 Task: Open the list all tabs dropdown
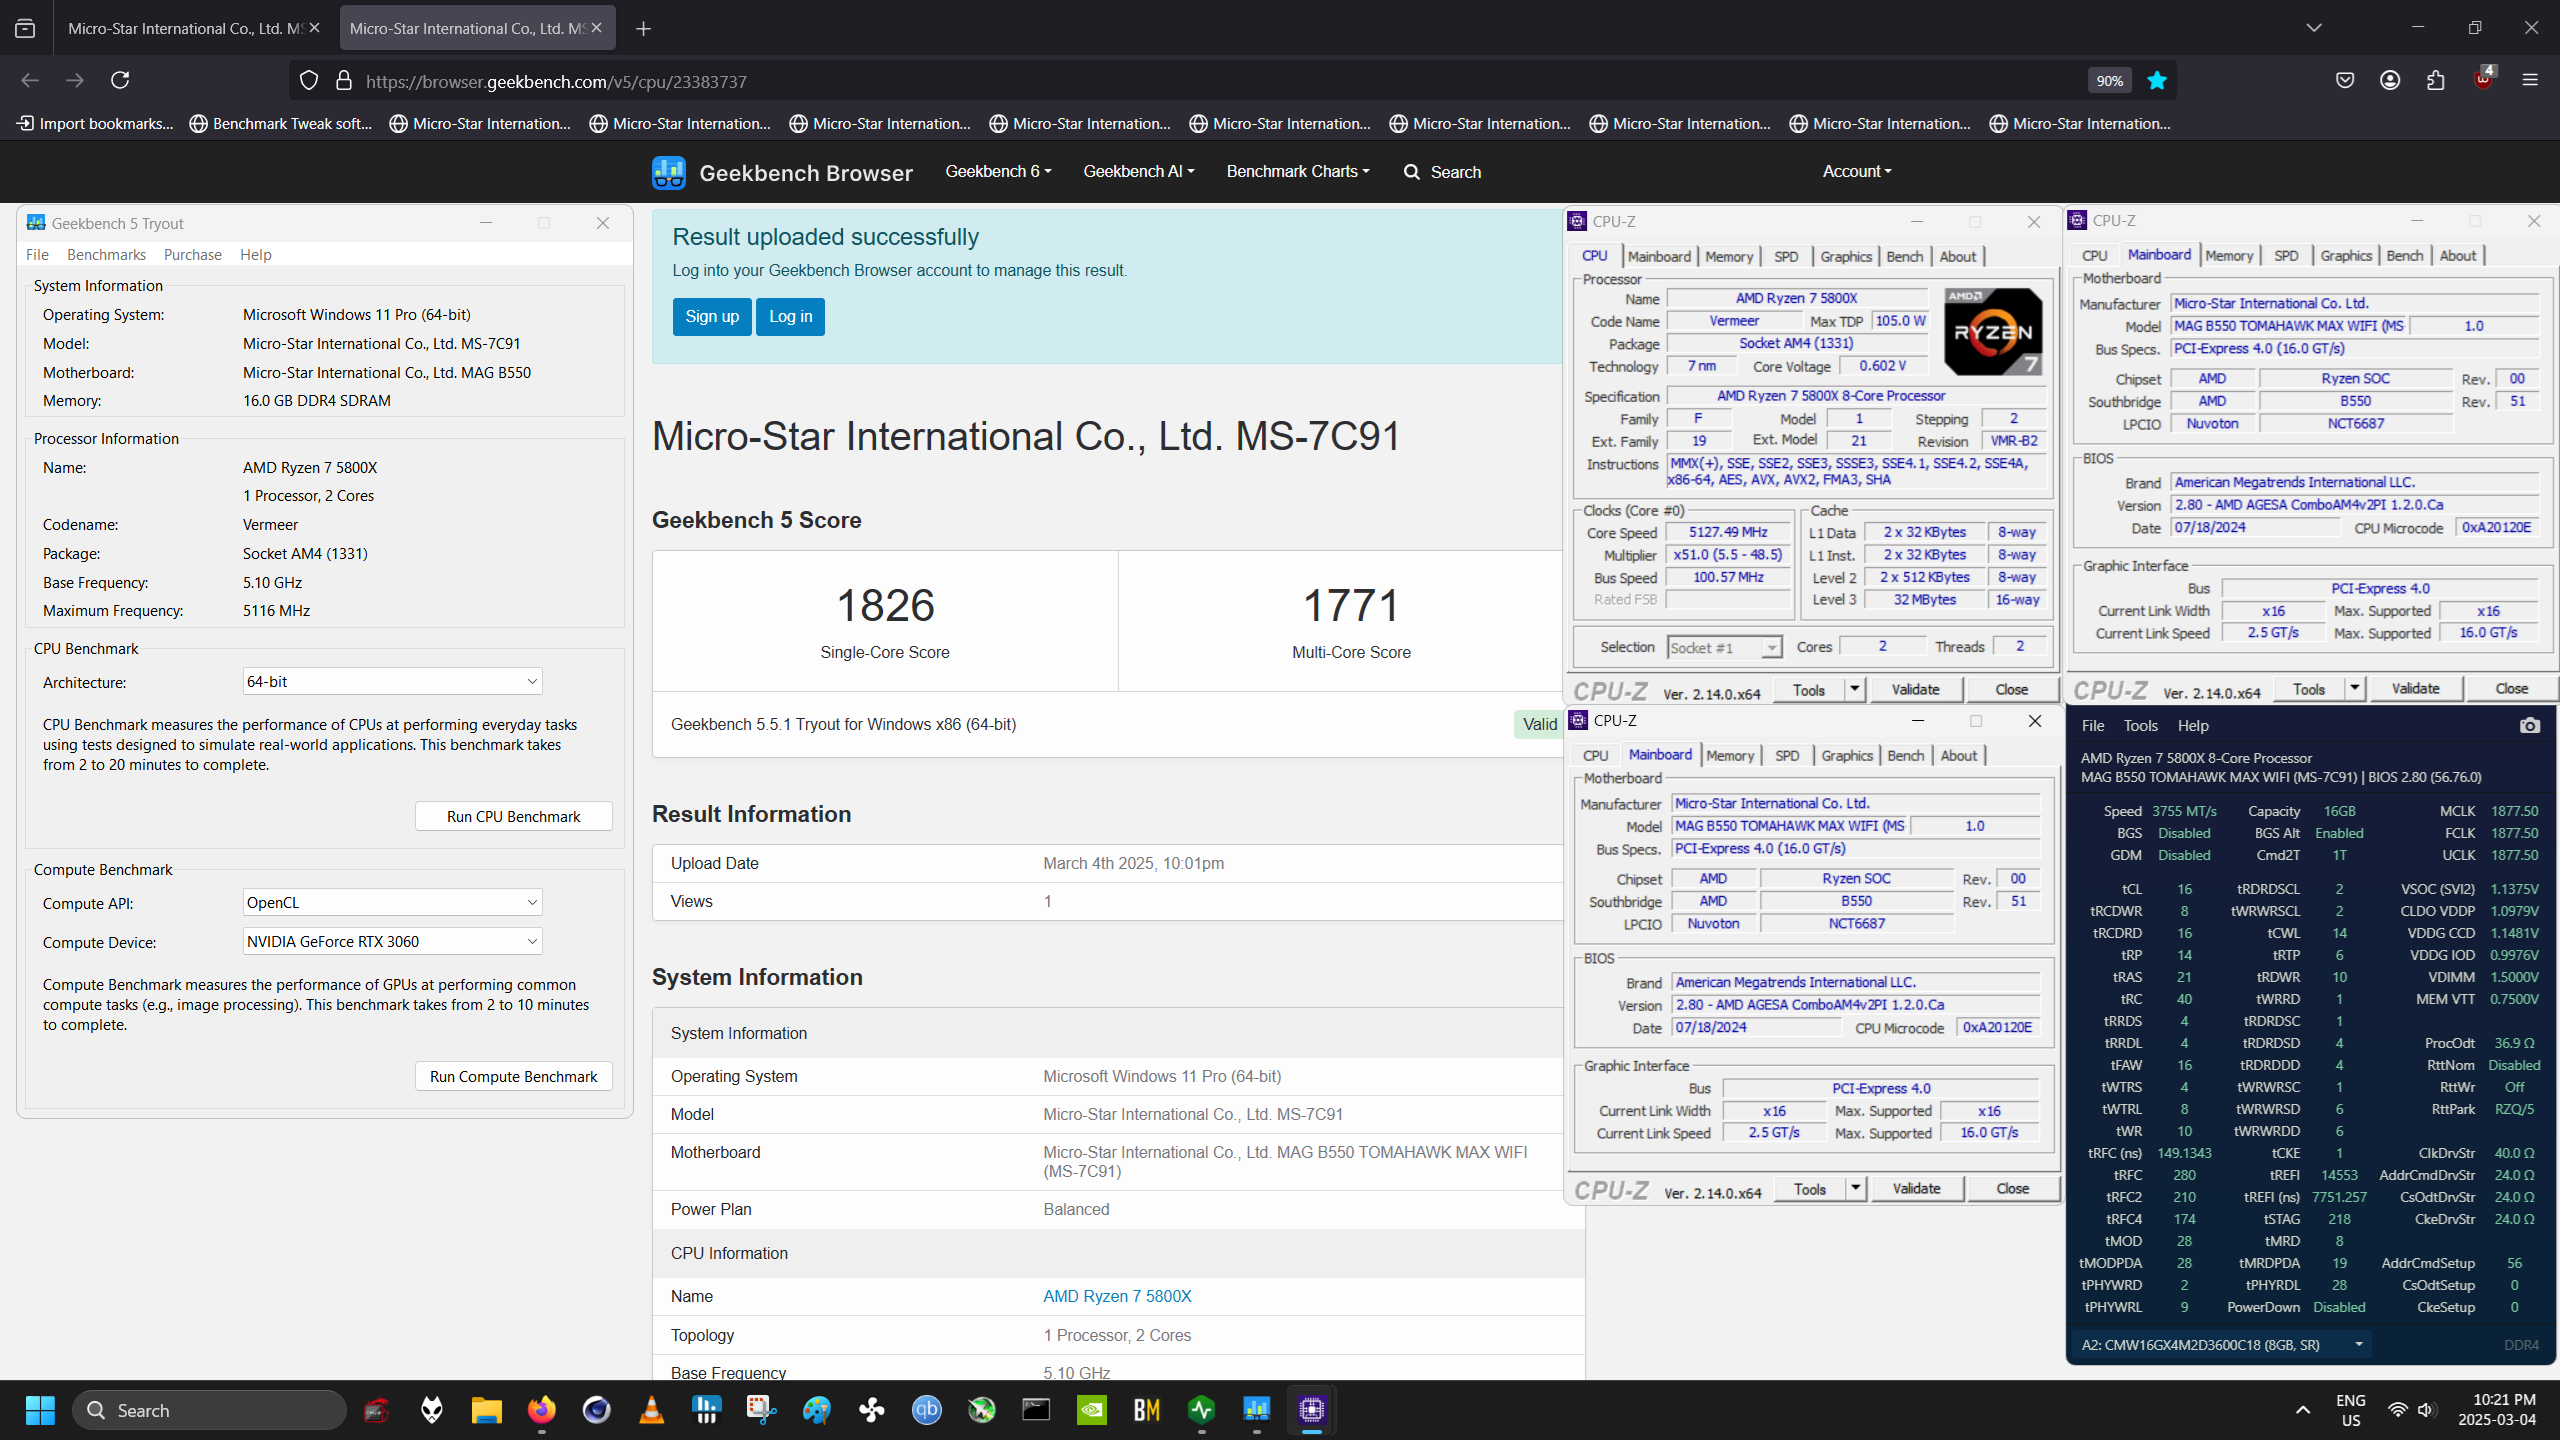click(2314, 28)
